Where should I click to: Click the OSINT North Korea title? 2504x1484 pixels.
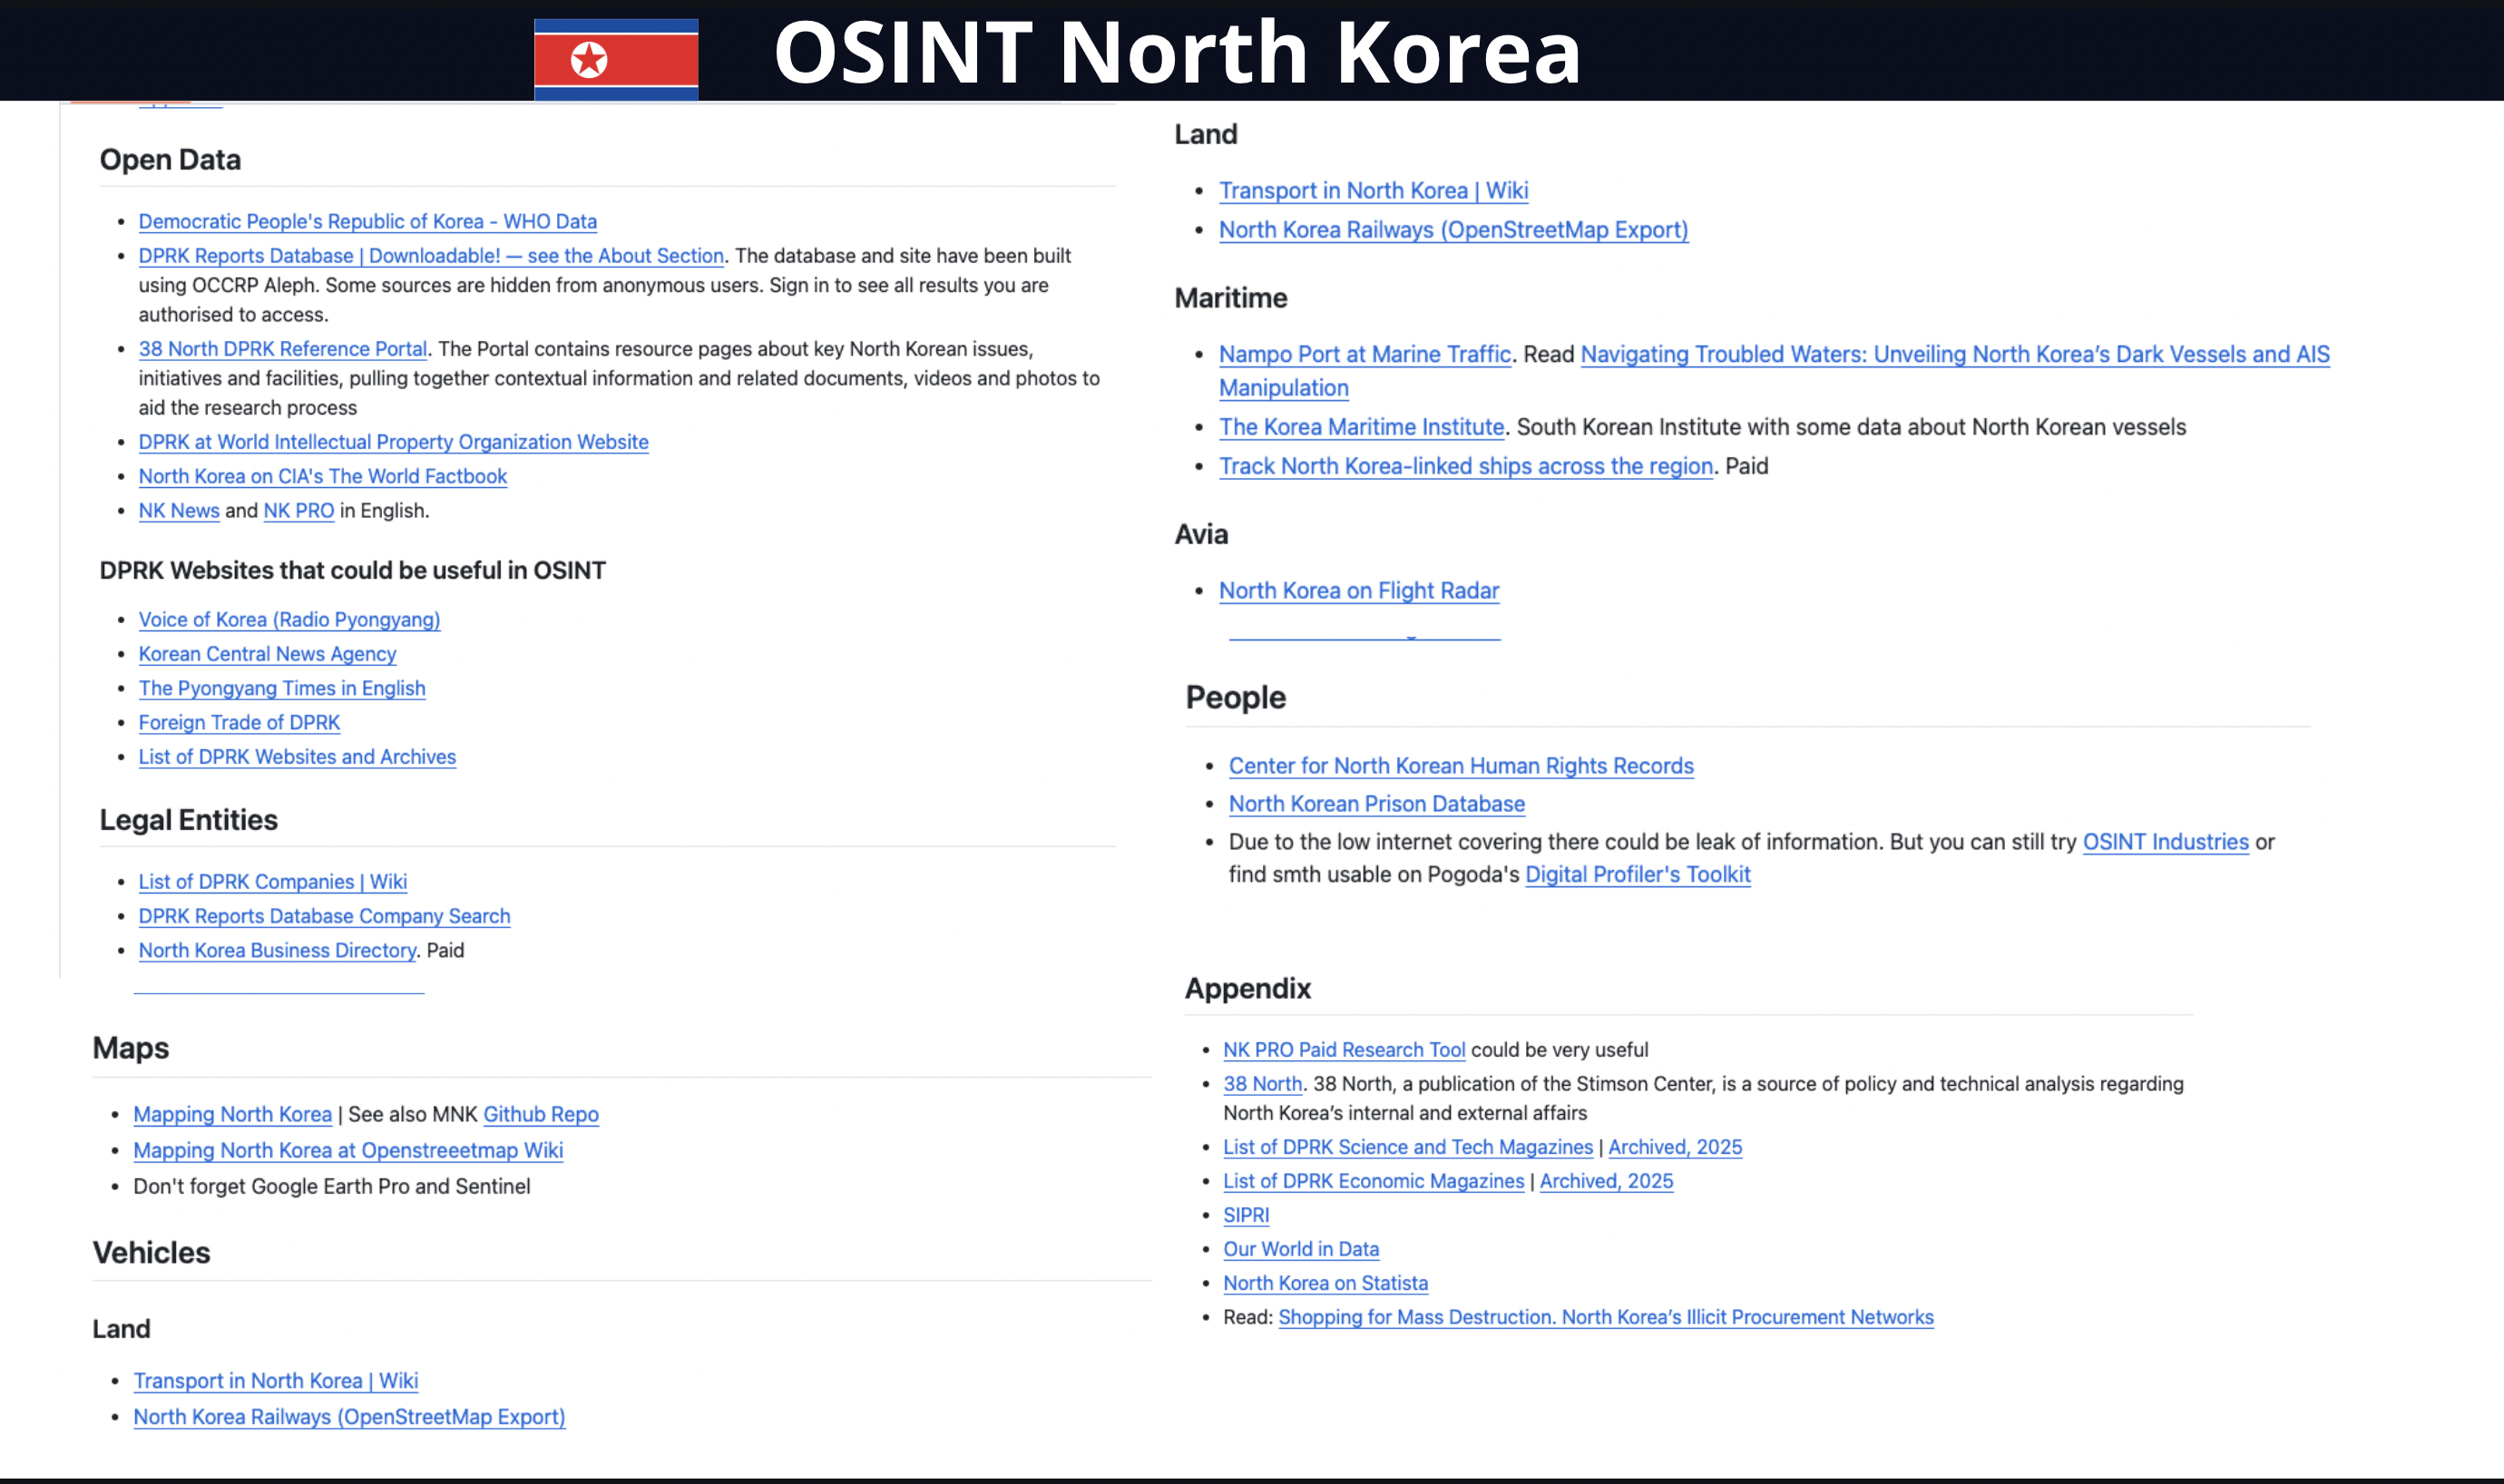point(1177,51)
